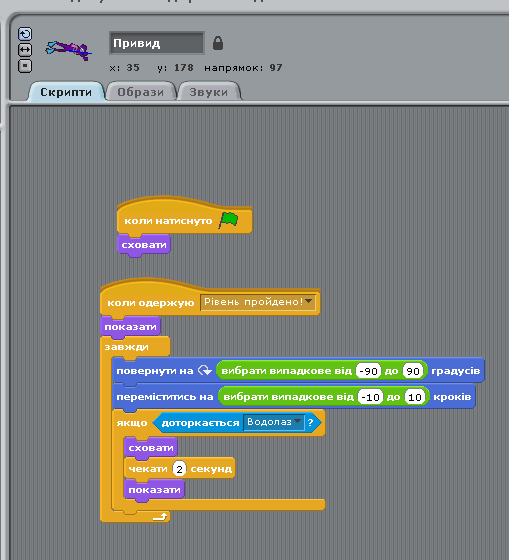The image size is (509, 560).
Task: Click the first сховати block under the flag
Action: [144, 245]
